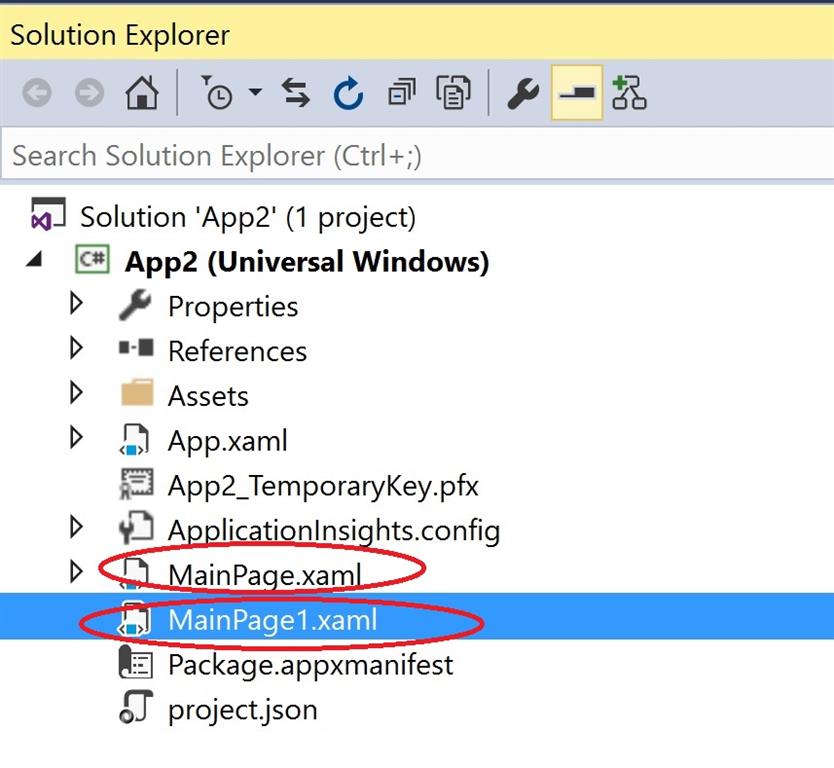Screen dimensions: 834x768
Task: Click the Forward navigation arrow
Action: click(x=89, y=93)
